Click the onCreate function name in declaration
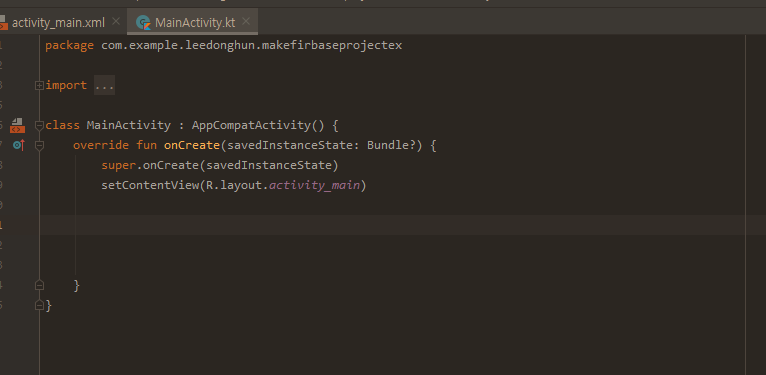 click(x=192, y=146)
